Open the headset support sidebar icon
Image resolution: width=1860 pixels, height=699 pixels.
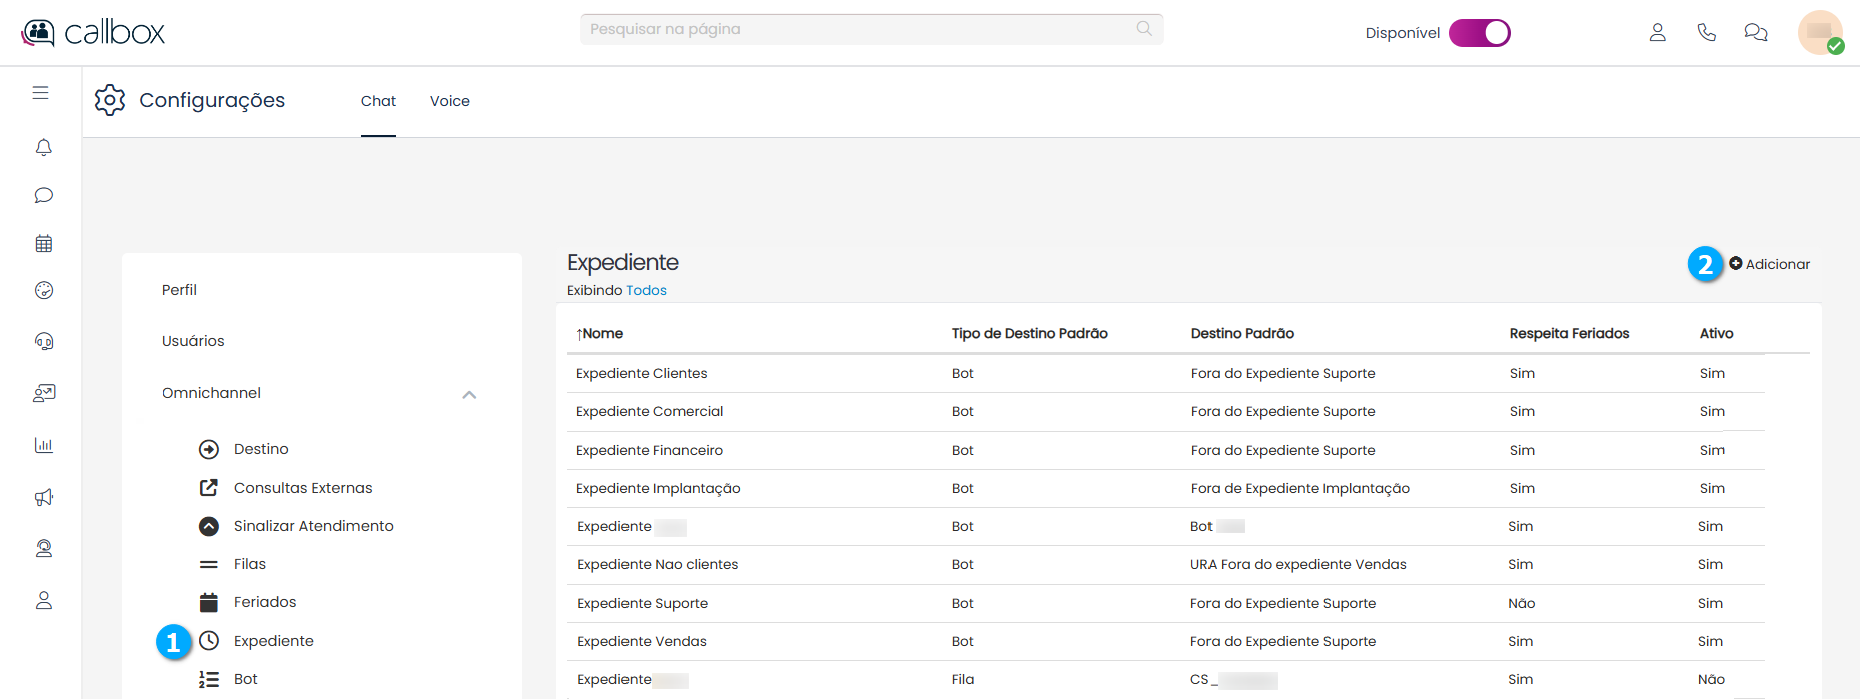pos(43,341)
